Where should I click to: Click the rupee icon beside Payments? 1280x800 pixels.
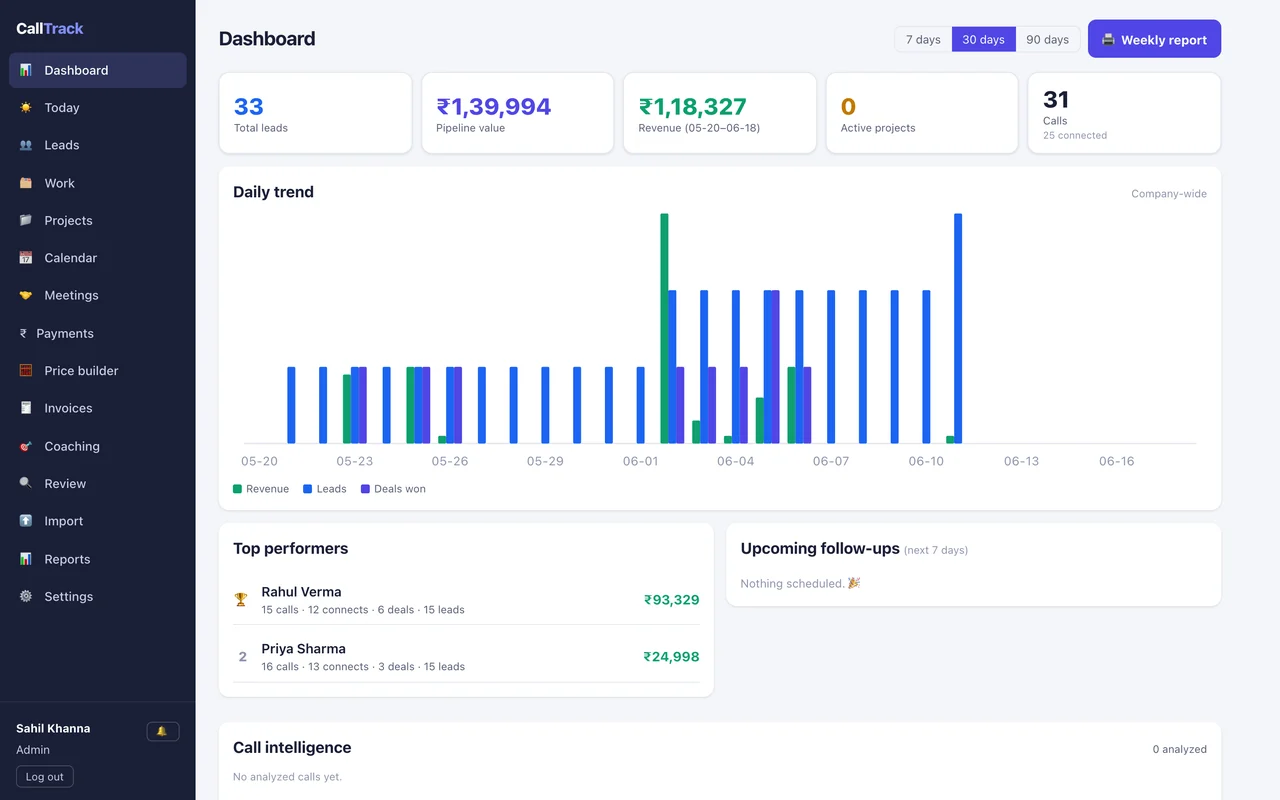(23, 333)
